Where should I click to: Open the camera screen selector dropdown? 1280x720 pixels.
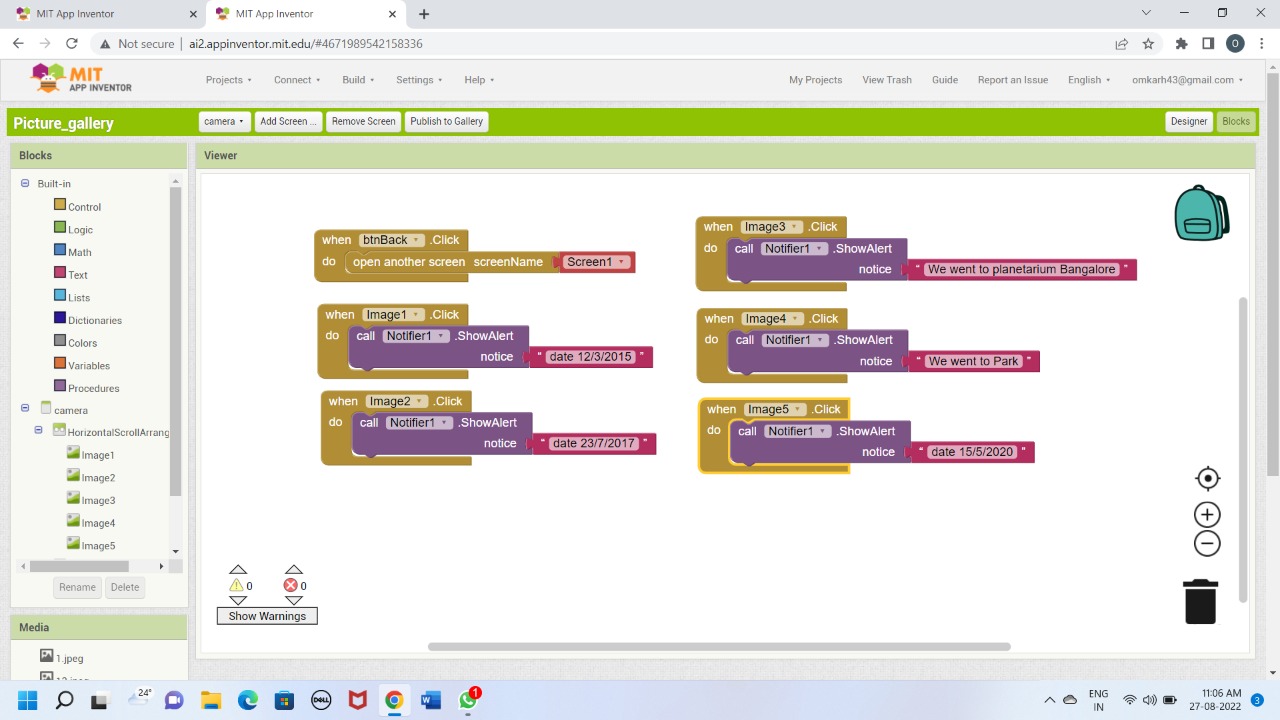tap(223, 121)
